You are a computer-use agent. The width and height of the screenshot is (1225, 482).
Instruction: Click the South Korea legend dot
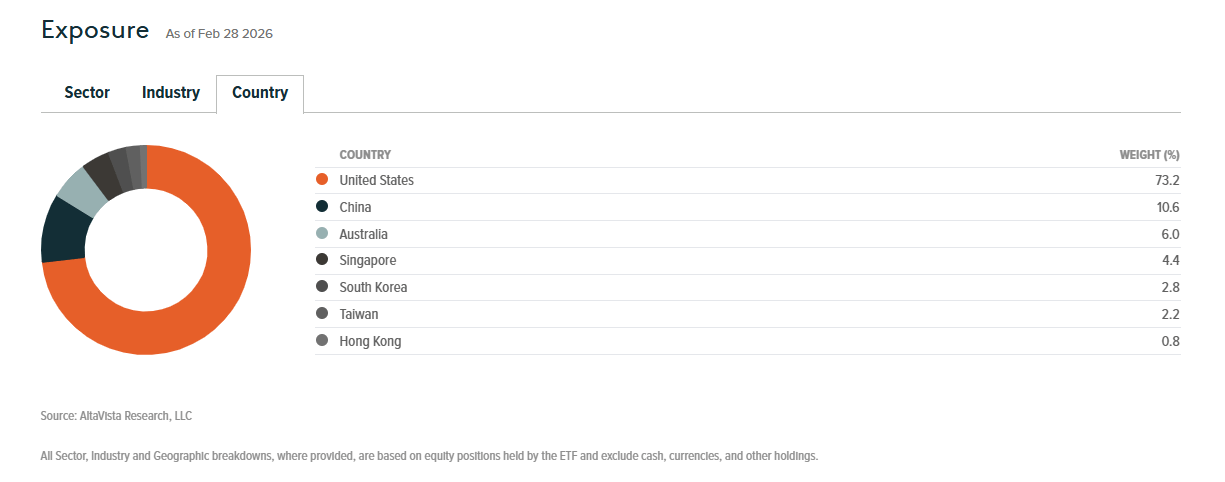322,287
